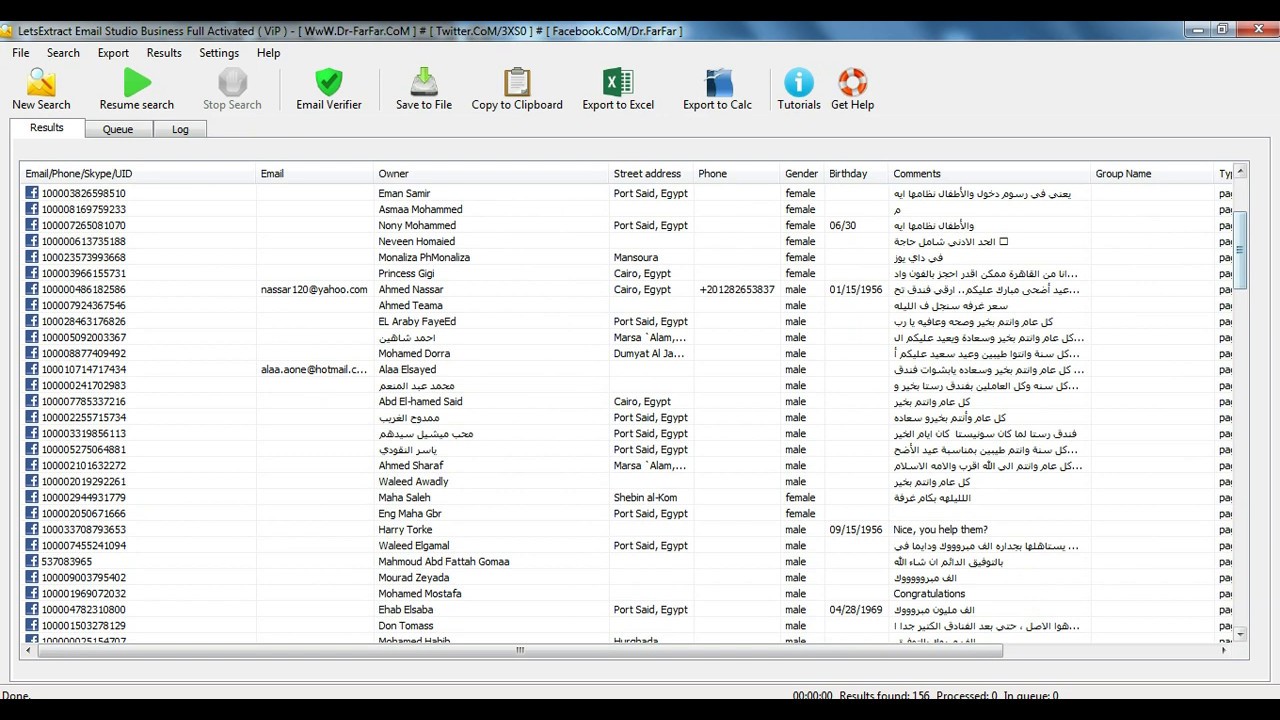Click birthday 01/15/1956 cell
Viewport: 1280px width, 720px height.
[856, 289]
